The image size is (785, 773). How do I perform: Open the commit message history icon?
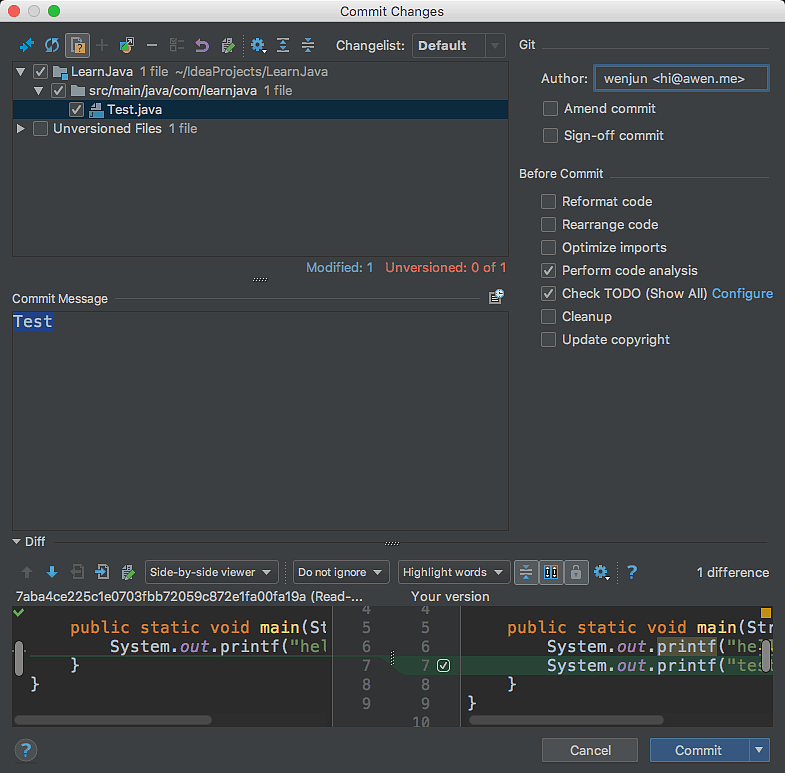[x=496, y=297]
